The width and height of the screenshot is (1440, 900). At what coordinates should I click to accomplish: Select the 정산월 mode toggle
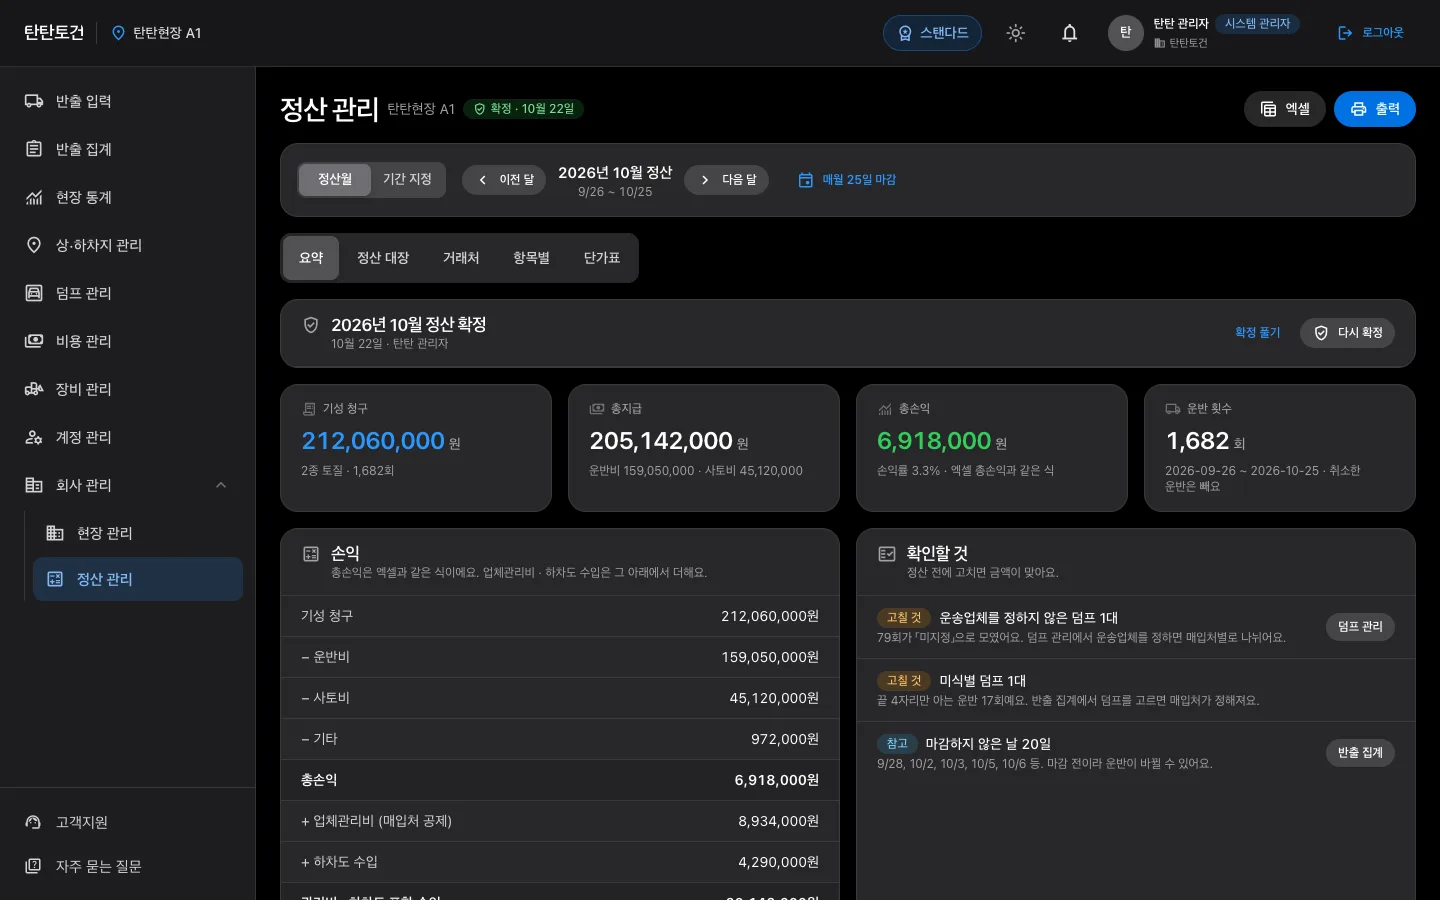point(335,180)
